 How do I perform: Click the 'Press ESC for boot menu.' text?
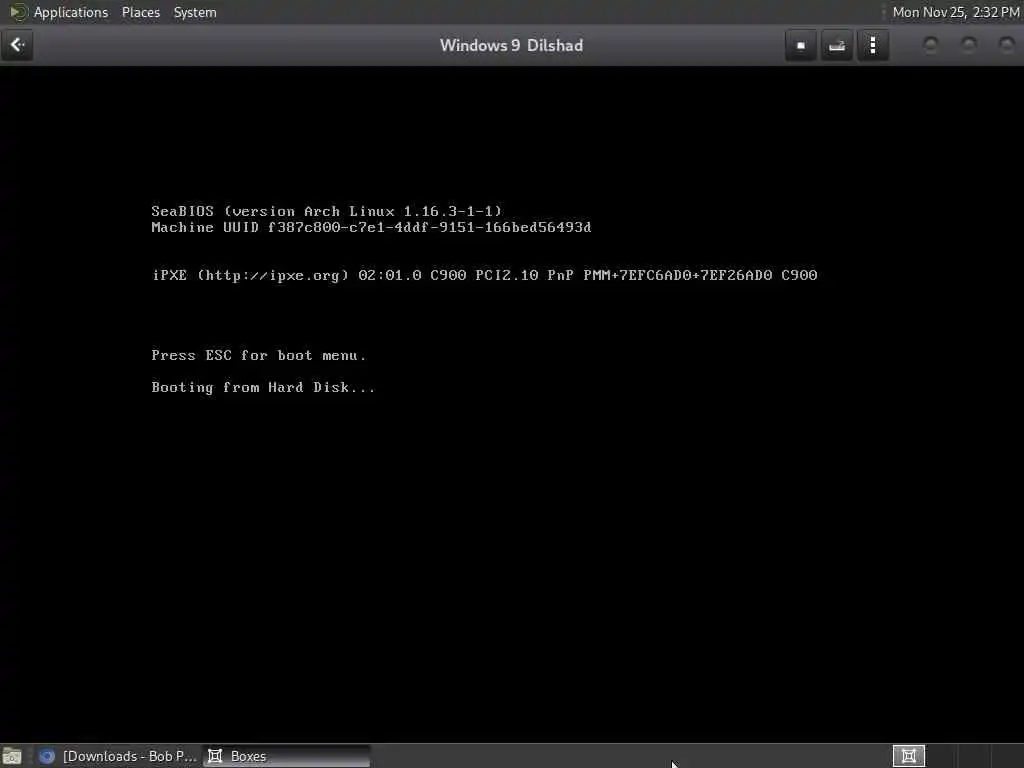tap(259, 355)
